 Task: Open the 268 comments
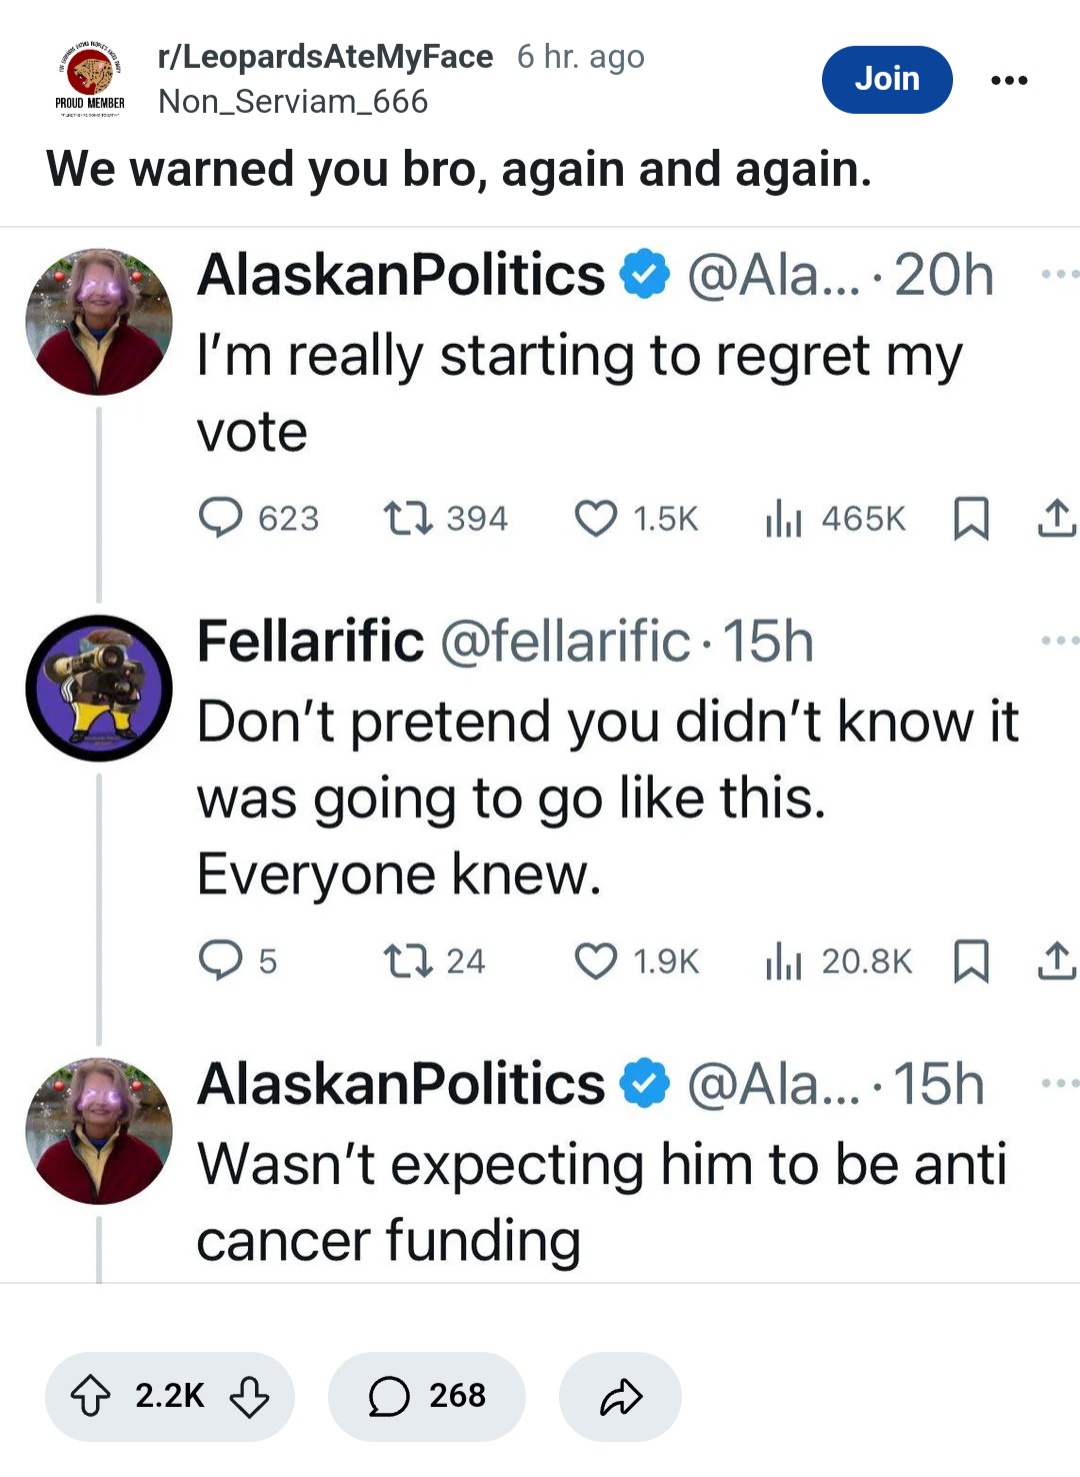click(426, 1396)
